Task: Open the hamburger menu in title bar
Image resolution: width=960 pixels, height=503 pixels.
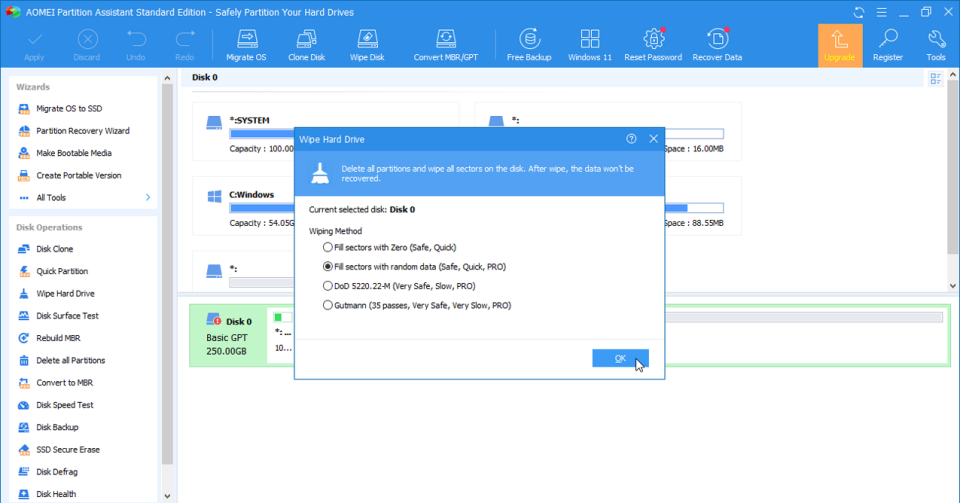Action: click(x=882, y=12)
